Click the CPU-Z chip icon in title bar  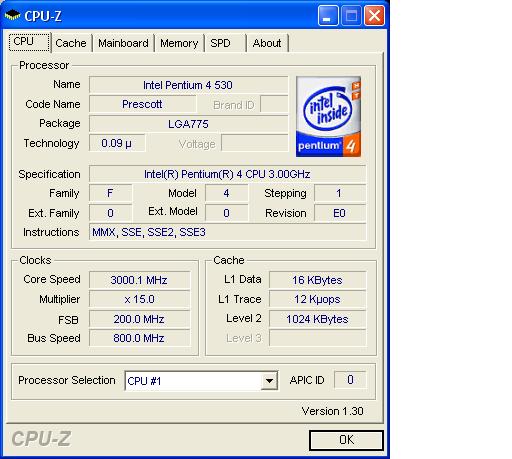pos(12,15)
